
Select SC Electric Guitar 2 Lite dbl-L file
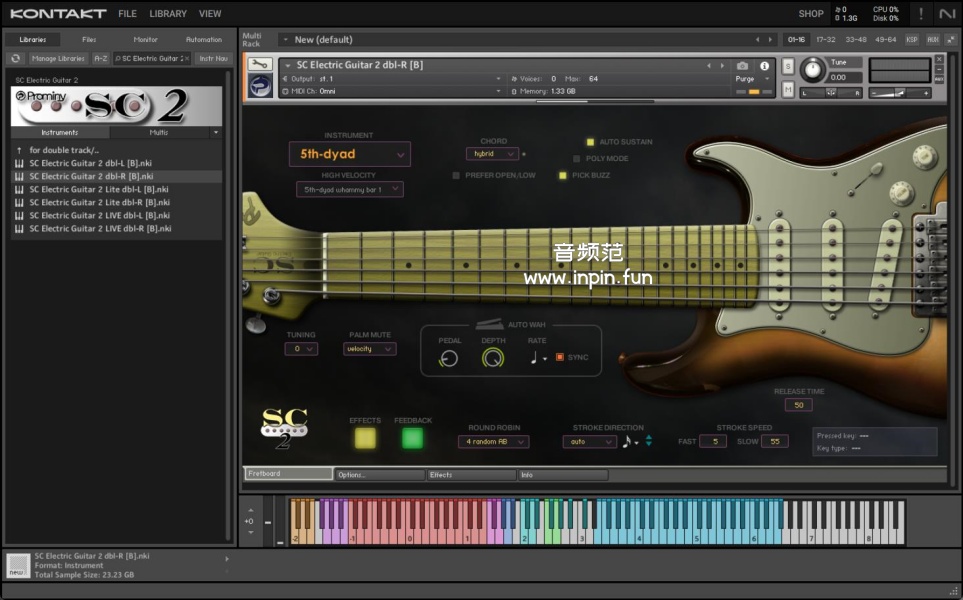point(98,189)
